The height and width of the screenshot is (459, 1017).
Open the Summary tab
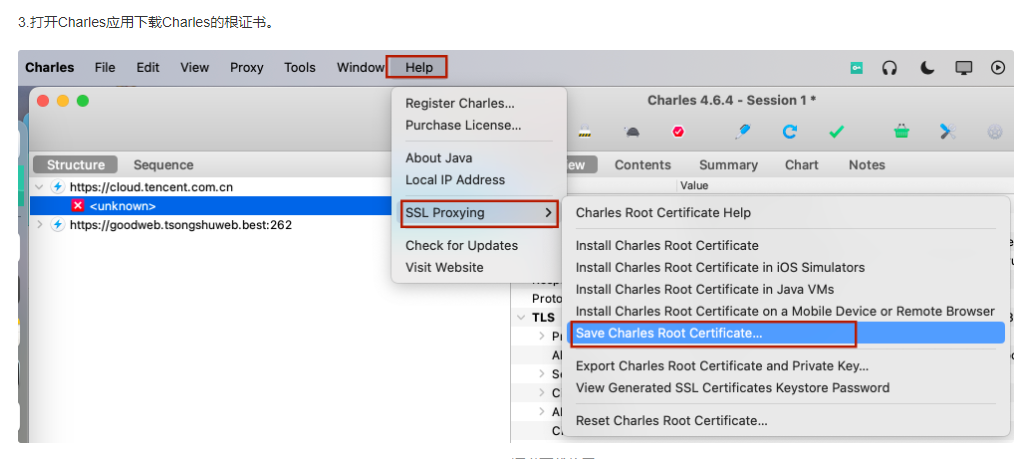pyautogui.click(x=728, y=165)
